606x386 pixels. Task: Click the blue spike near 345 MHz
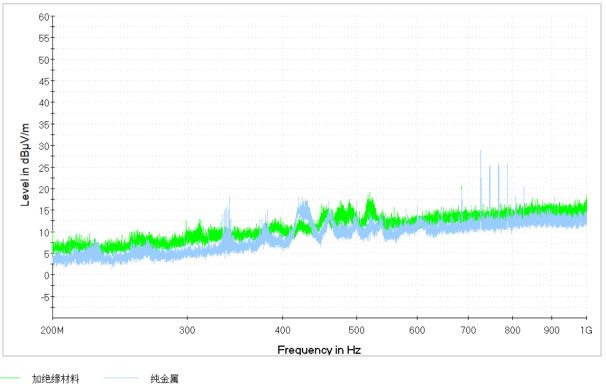(x=229, y=213)
